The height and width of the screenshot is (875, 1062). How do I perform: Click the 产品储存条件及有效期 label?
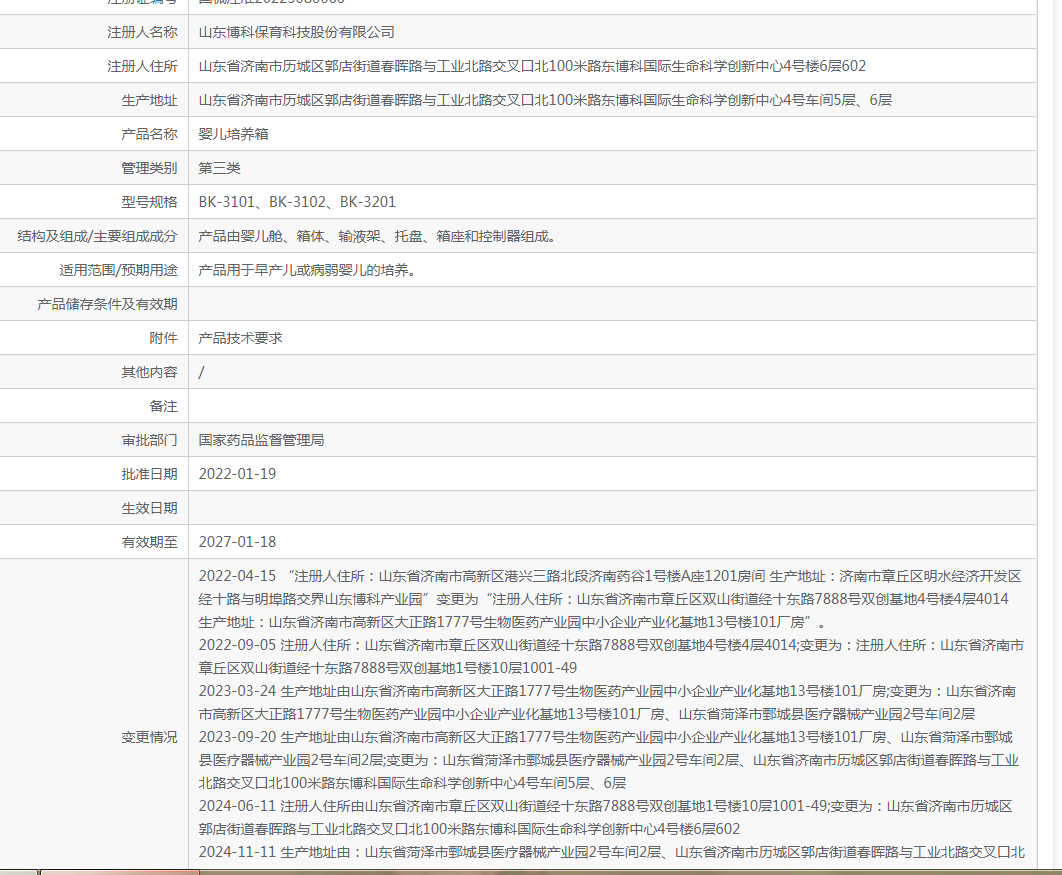coord(107,304)
